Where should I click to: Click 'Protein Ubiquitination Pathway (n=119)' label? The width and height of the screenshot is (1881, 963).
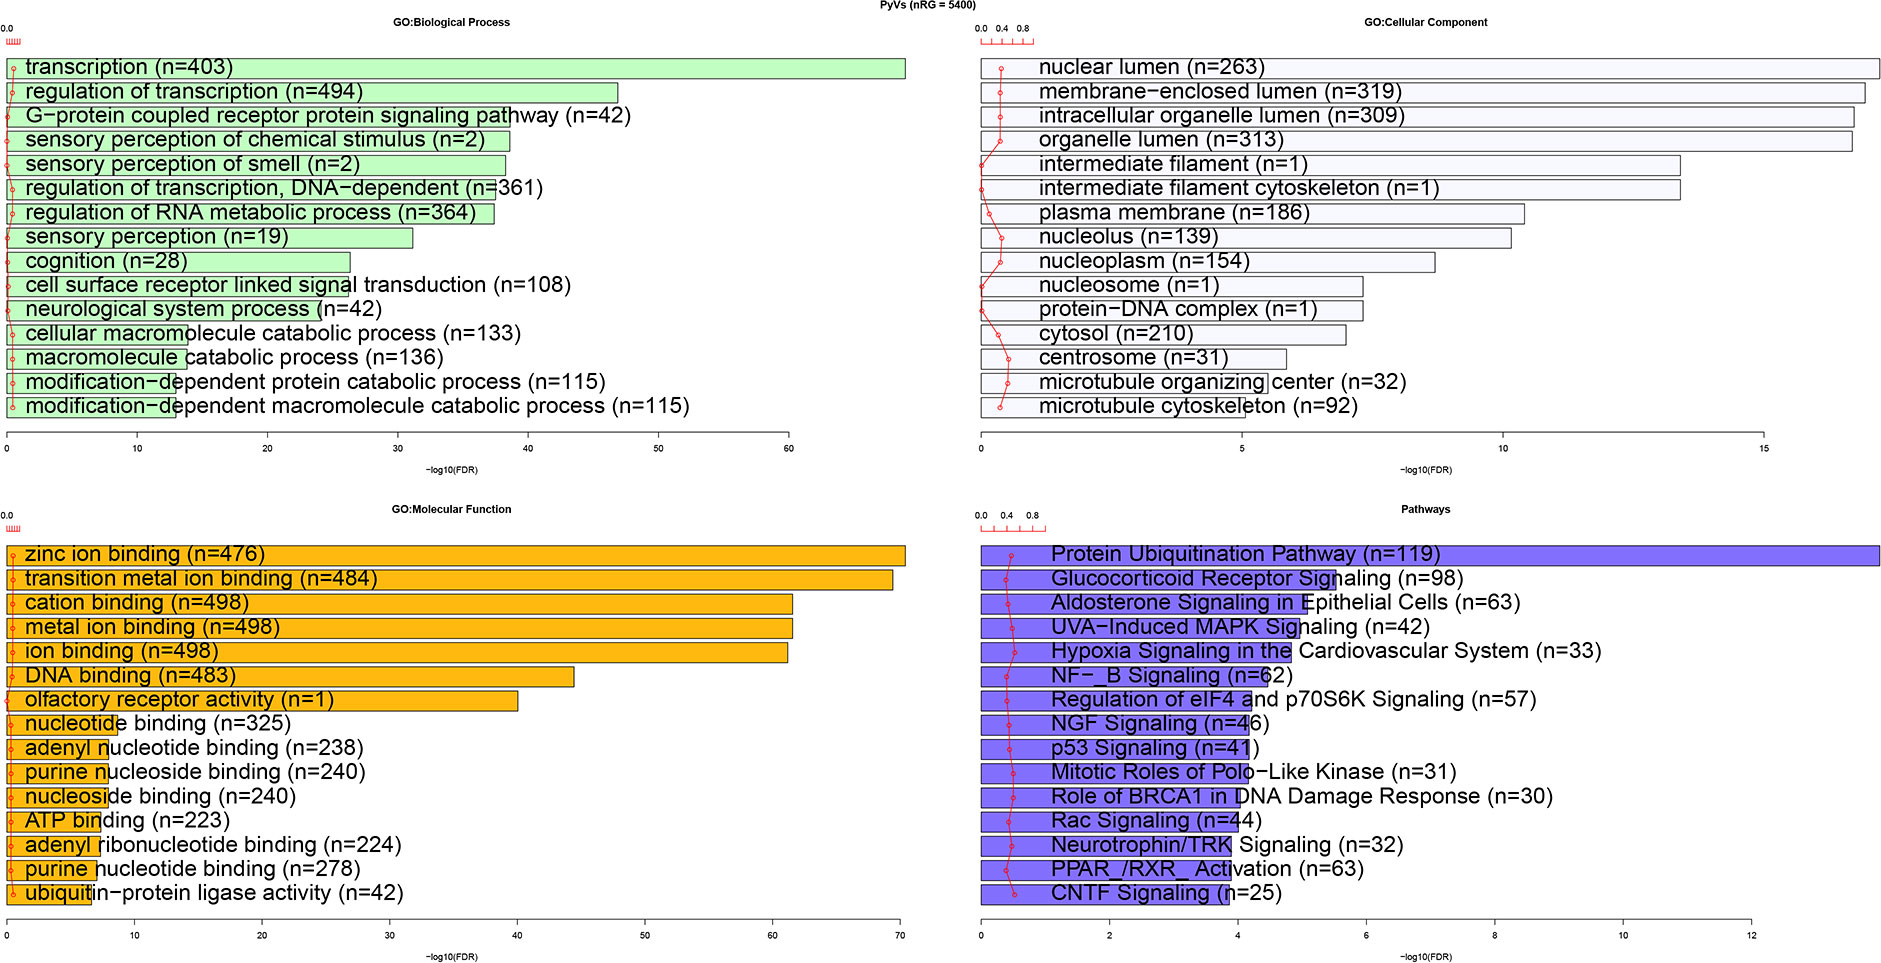[x=1246, y=554]
